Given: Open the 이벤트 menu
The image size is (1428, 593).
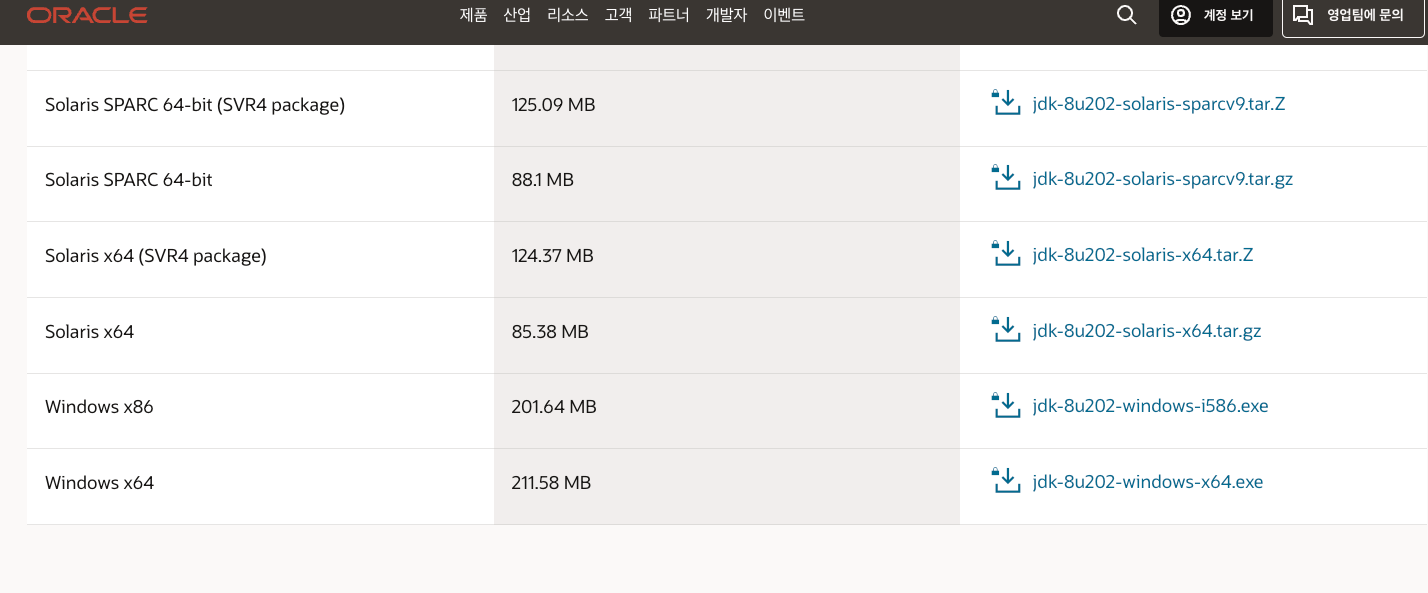Looking at the screenshot, I should [x=784, y=15].
